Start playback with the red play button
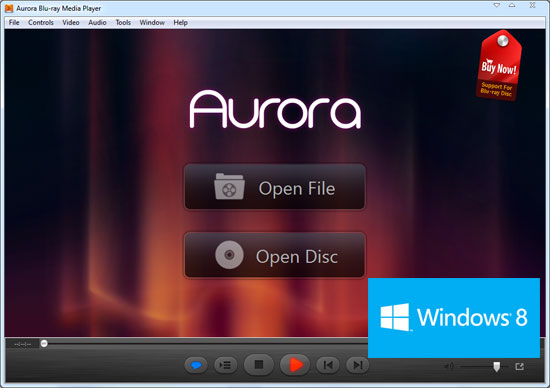Image resolution: width=550 pixels, height=388 pixels. point(295,365)
